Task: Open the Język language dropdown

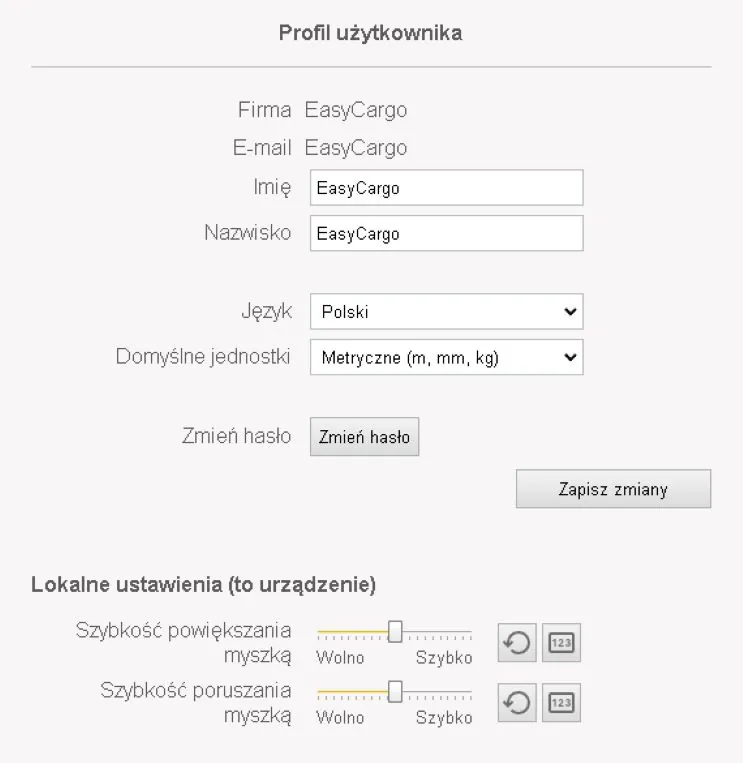Action: [446, 312]
